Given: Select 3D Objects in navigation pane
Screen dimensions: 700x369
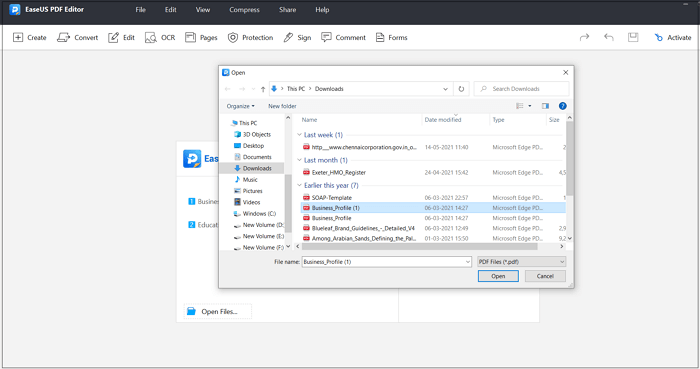Looking at the screenshot, I should pos(252,134).
